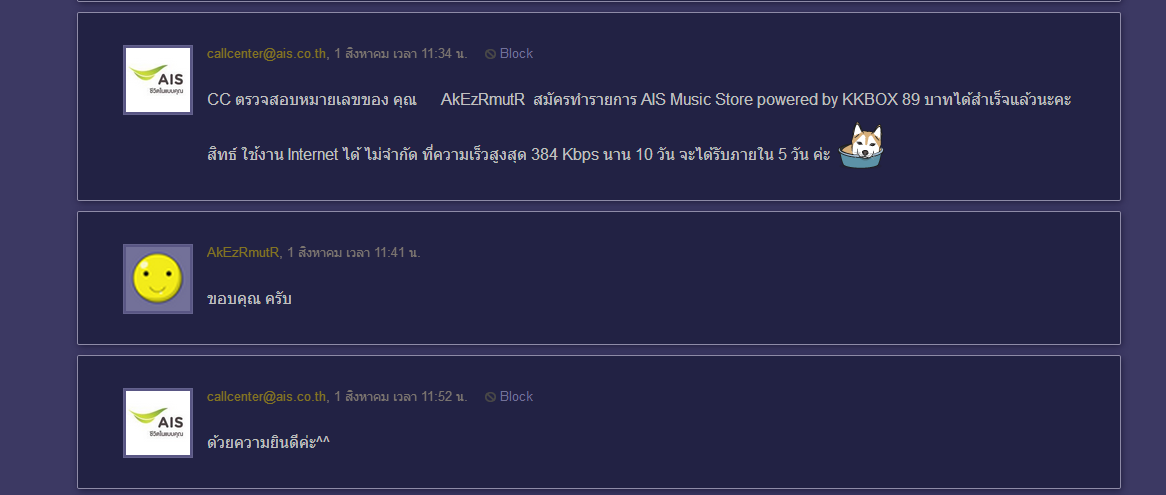Click the 384 Kbps internet speed line
Image resolution: width=1166 pixels, height=495 pixels.
coord(518,155)
